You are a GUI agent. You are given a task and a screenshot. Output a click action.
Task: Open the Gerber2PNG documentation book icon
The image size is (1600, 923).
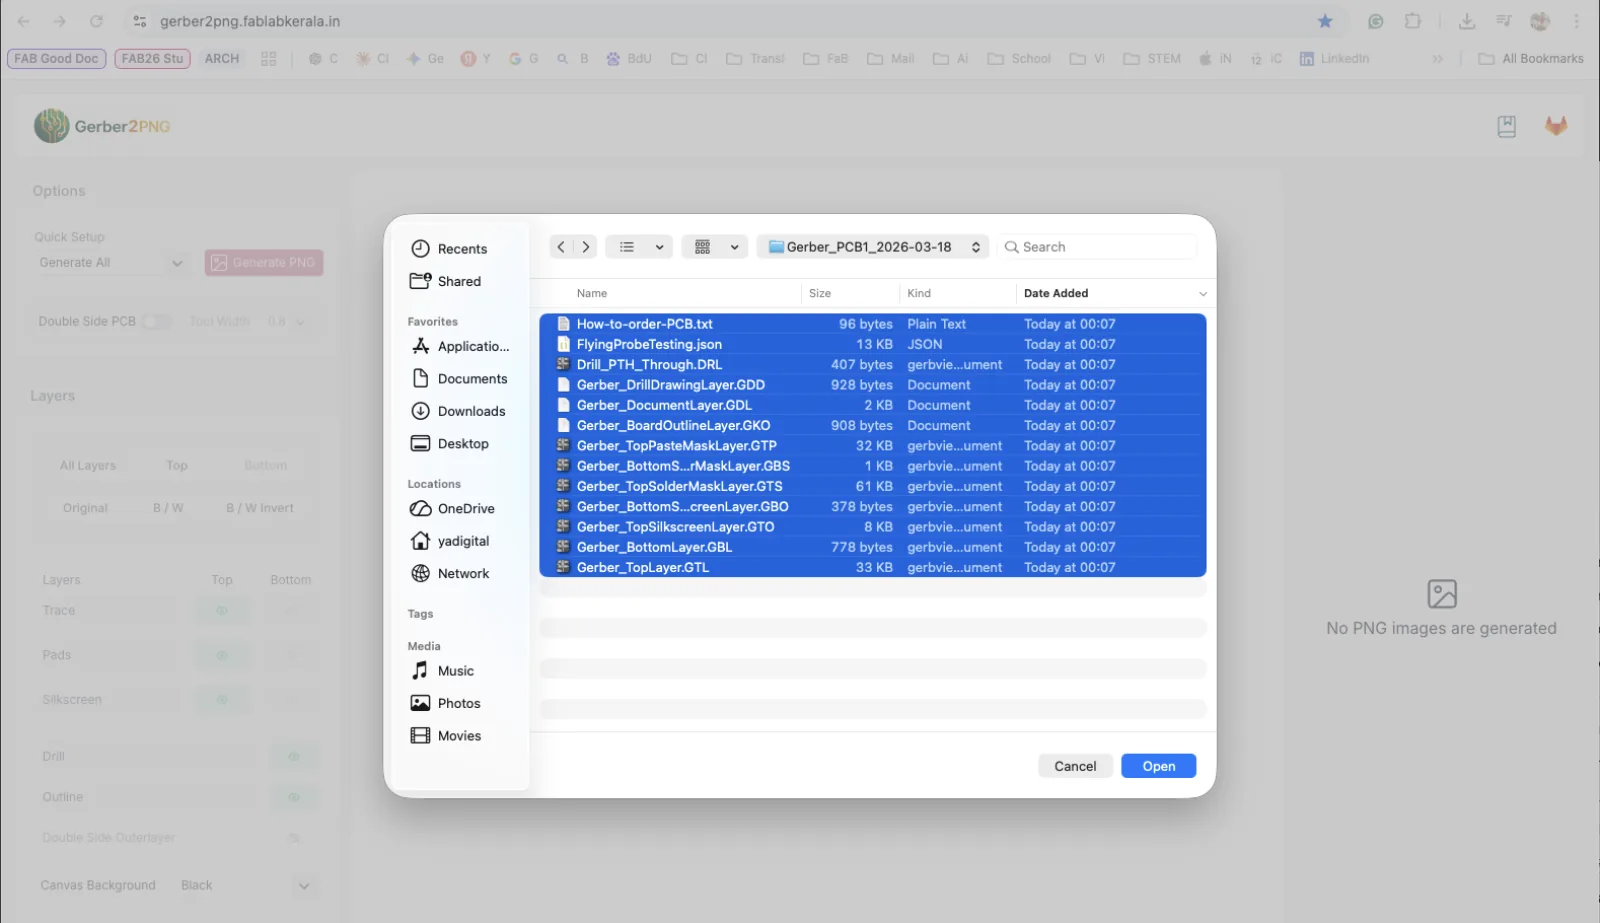coord(1507,126)
